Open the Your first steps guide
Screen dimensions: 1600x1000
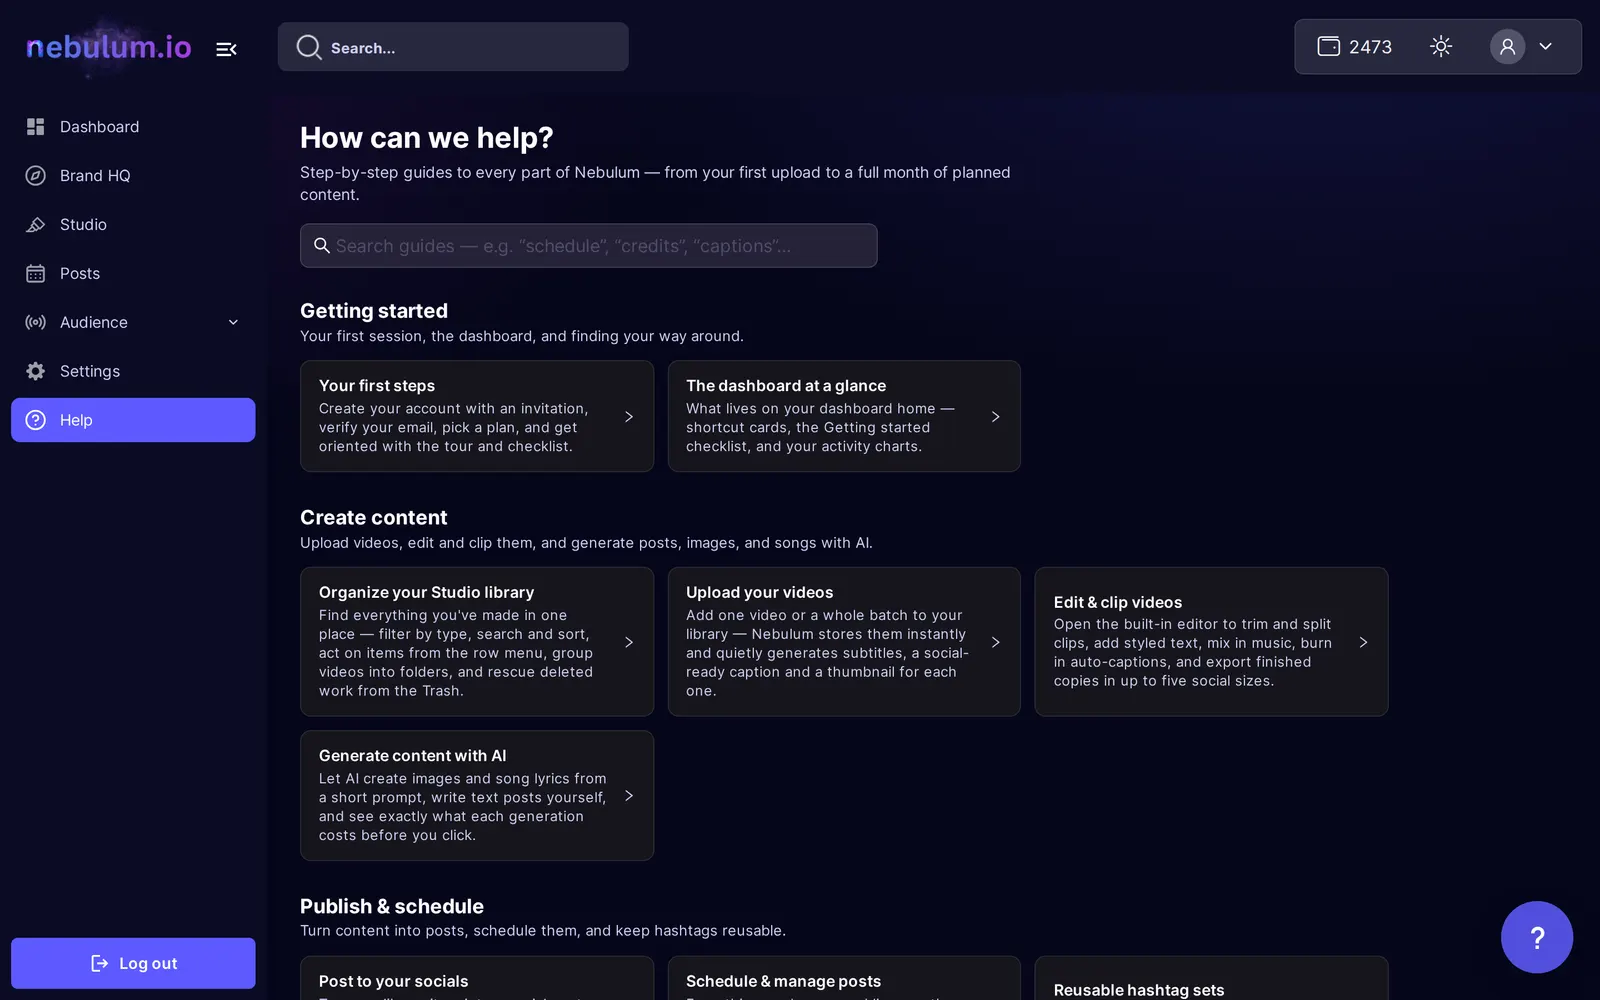[x=477, y=416]
